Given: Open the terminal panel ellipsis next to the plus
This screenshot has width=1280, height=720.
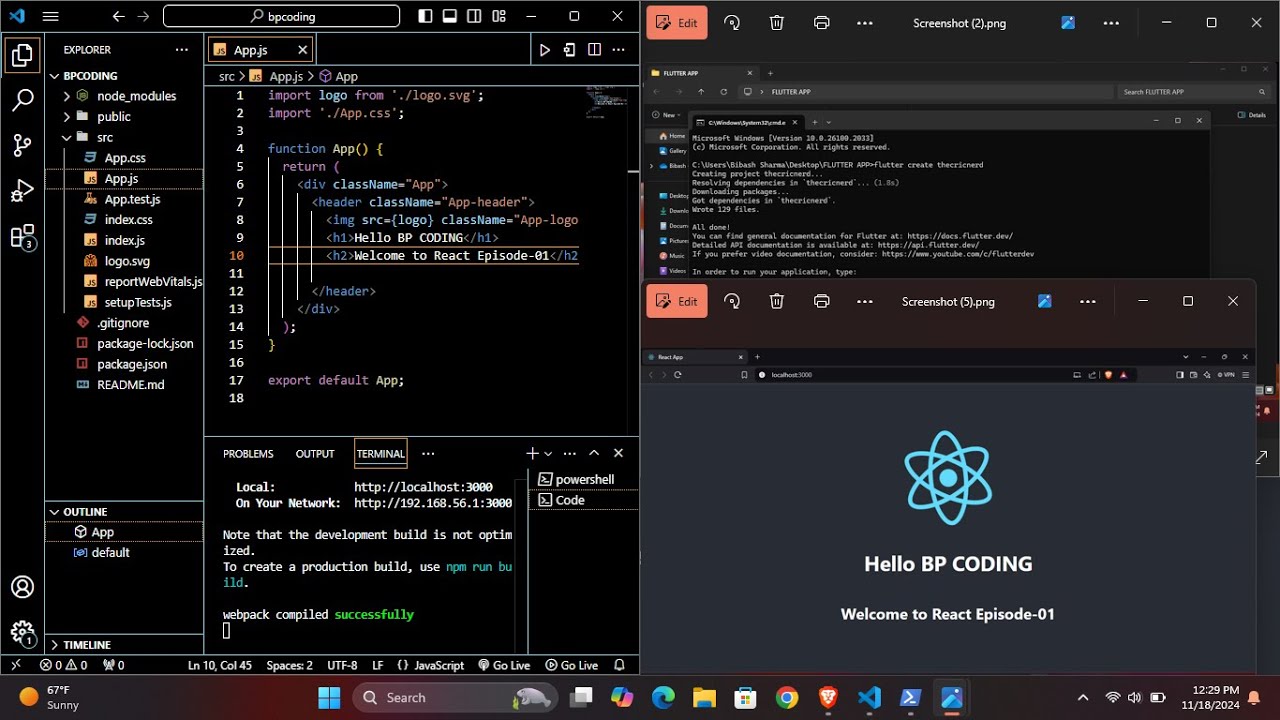Looking at the screenshot, I should coord(570,453).
